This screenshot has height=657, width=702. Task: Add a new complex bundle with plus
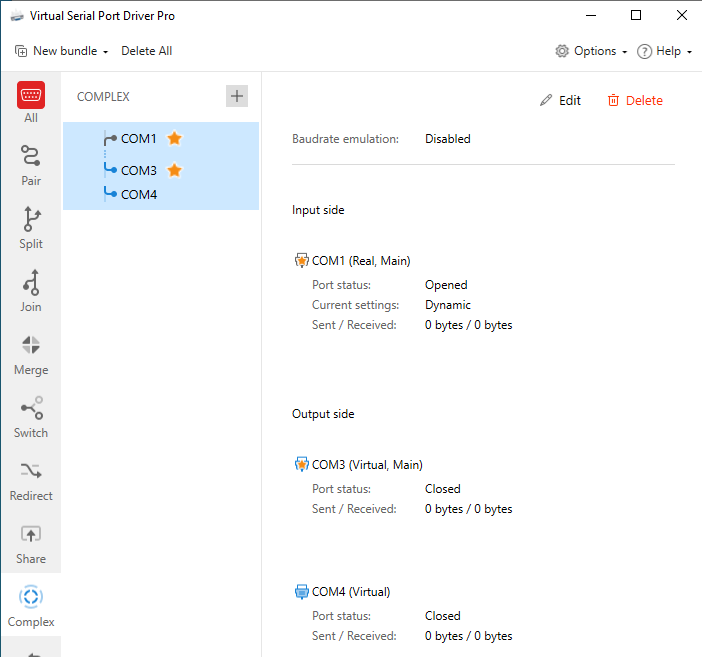236,96
